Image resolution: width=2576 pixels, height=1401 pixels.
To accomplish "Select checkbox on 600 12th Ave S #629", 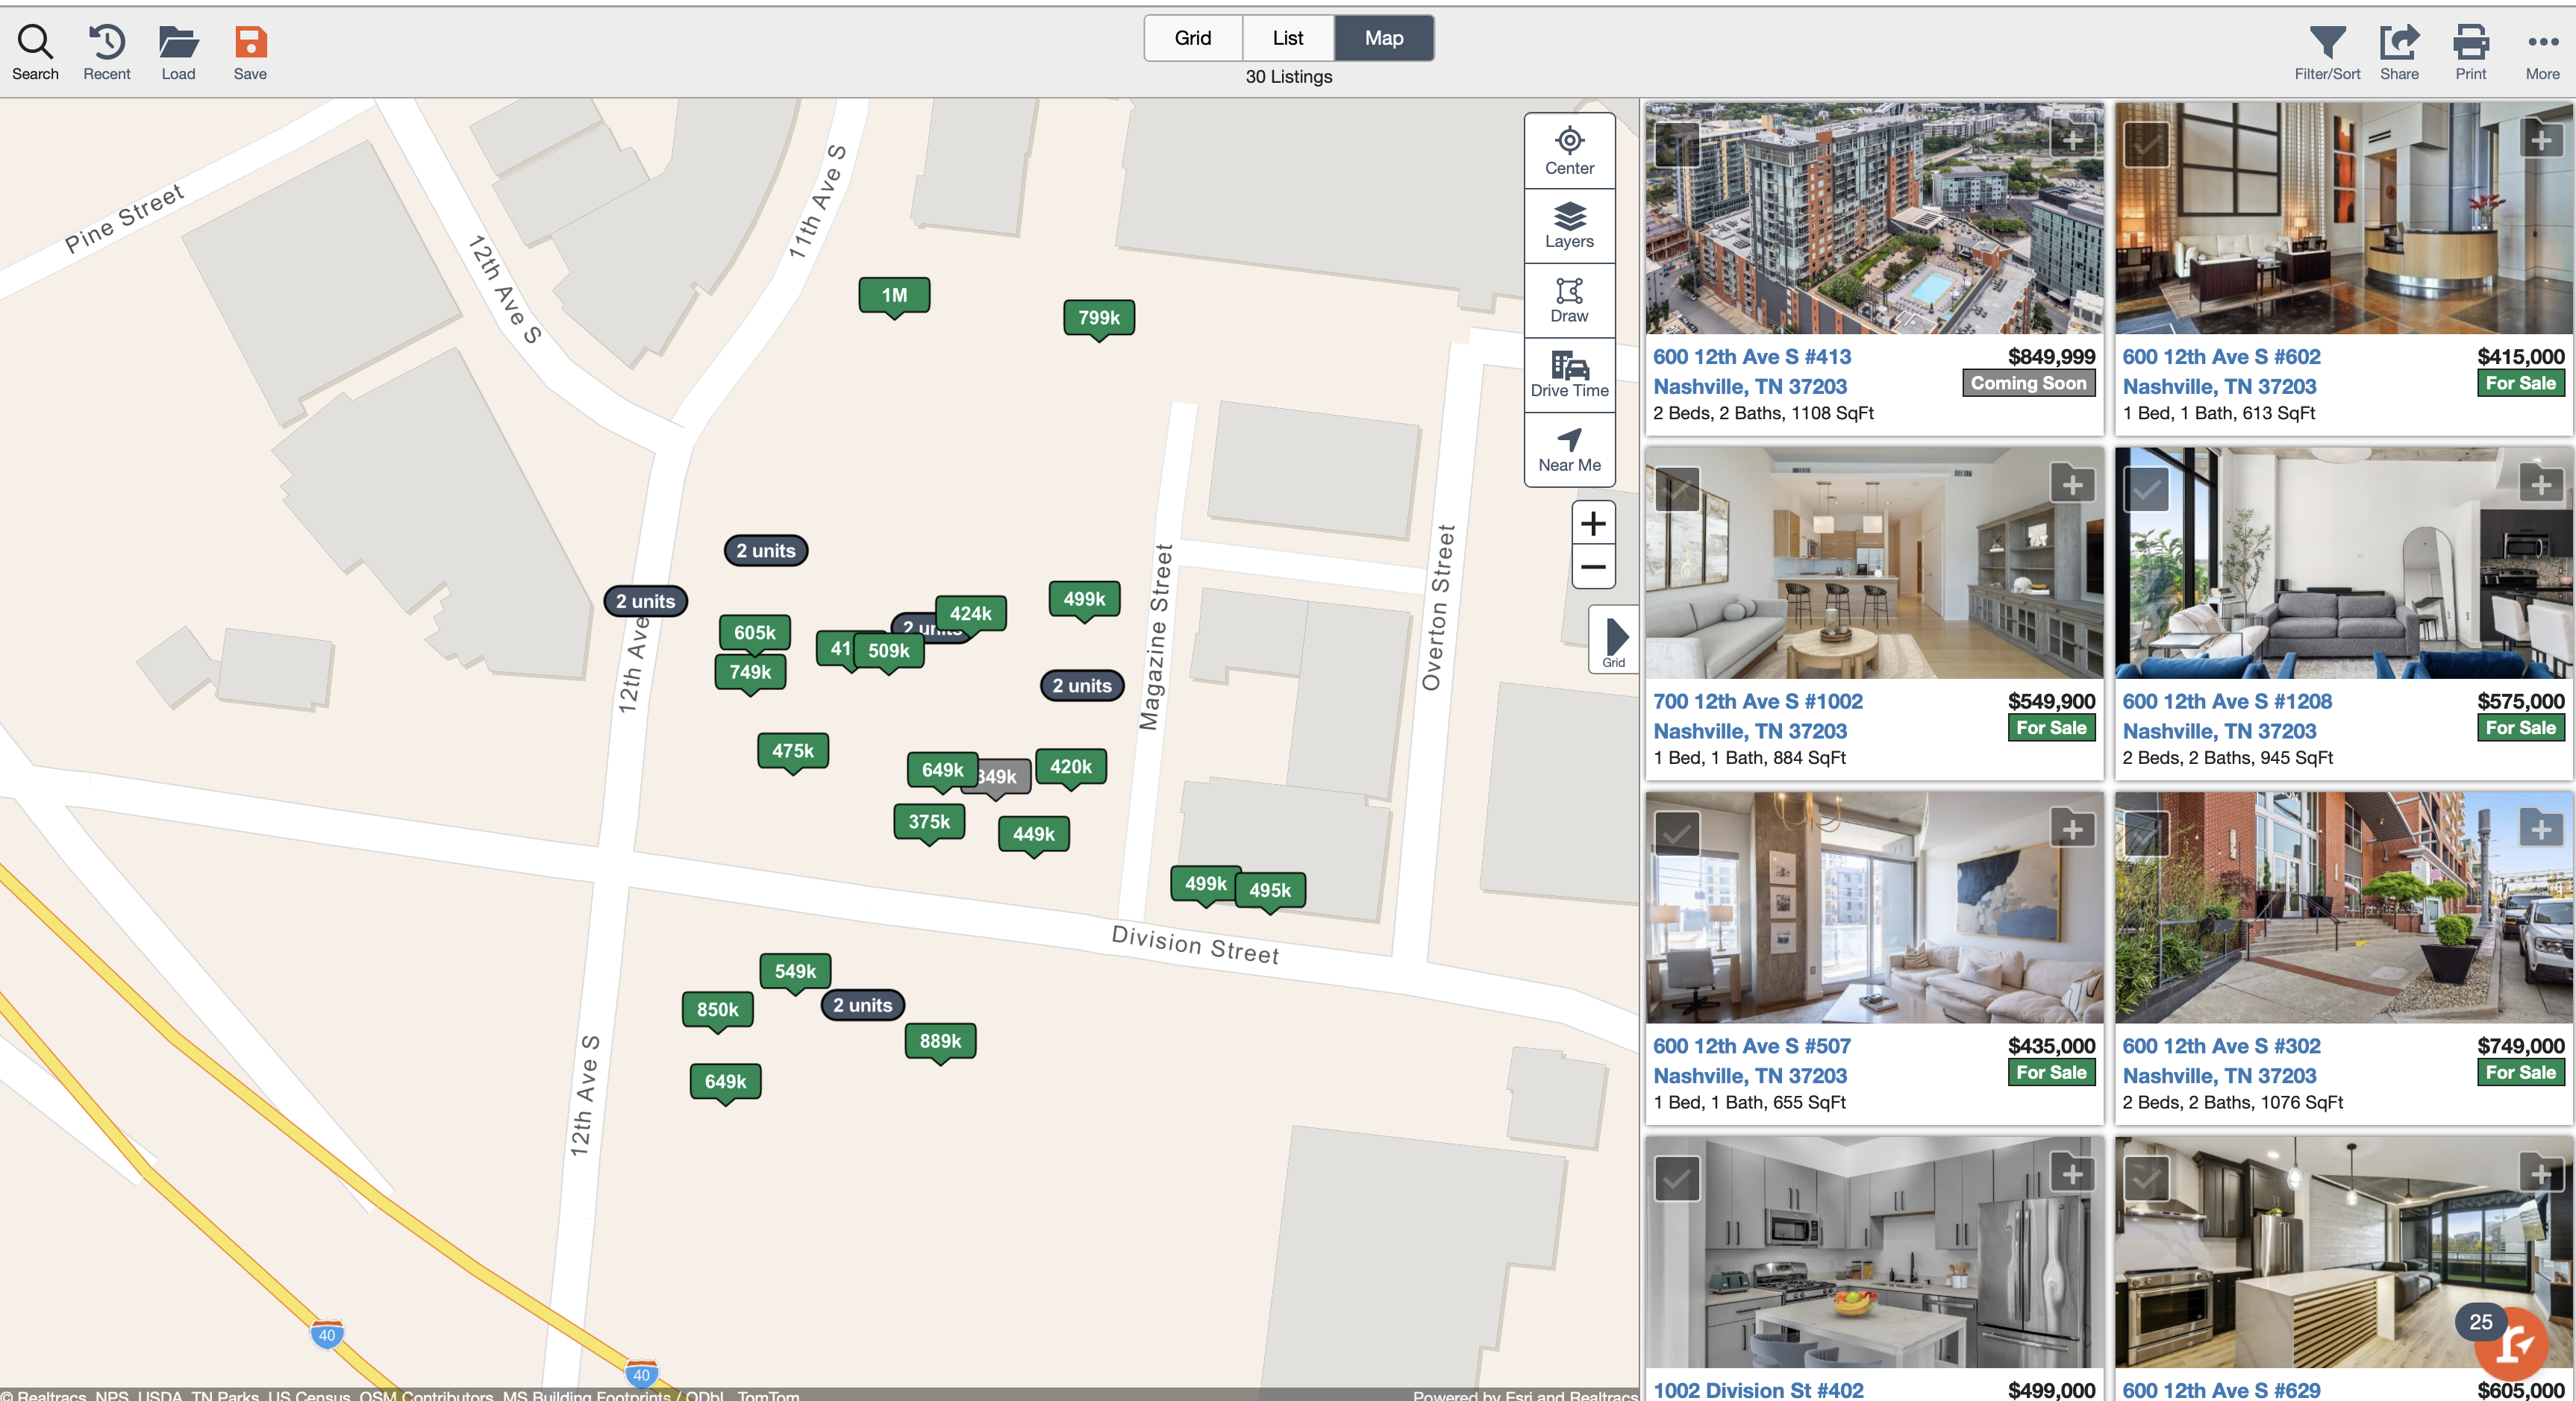I will 2146,1178.
